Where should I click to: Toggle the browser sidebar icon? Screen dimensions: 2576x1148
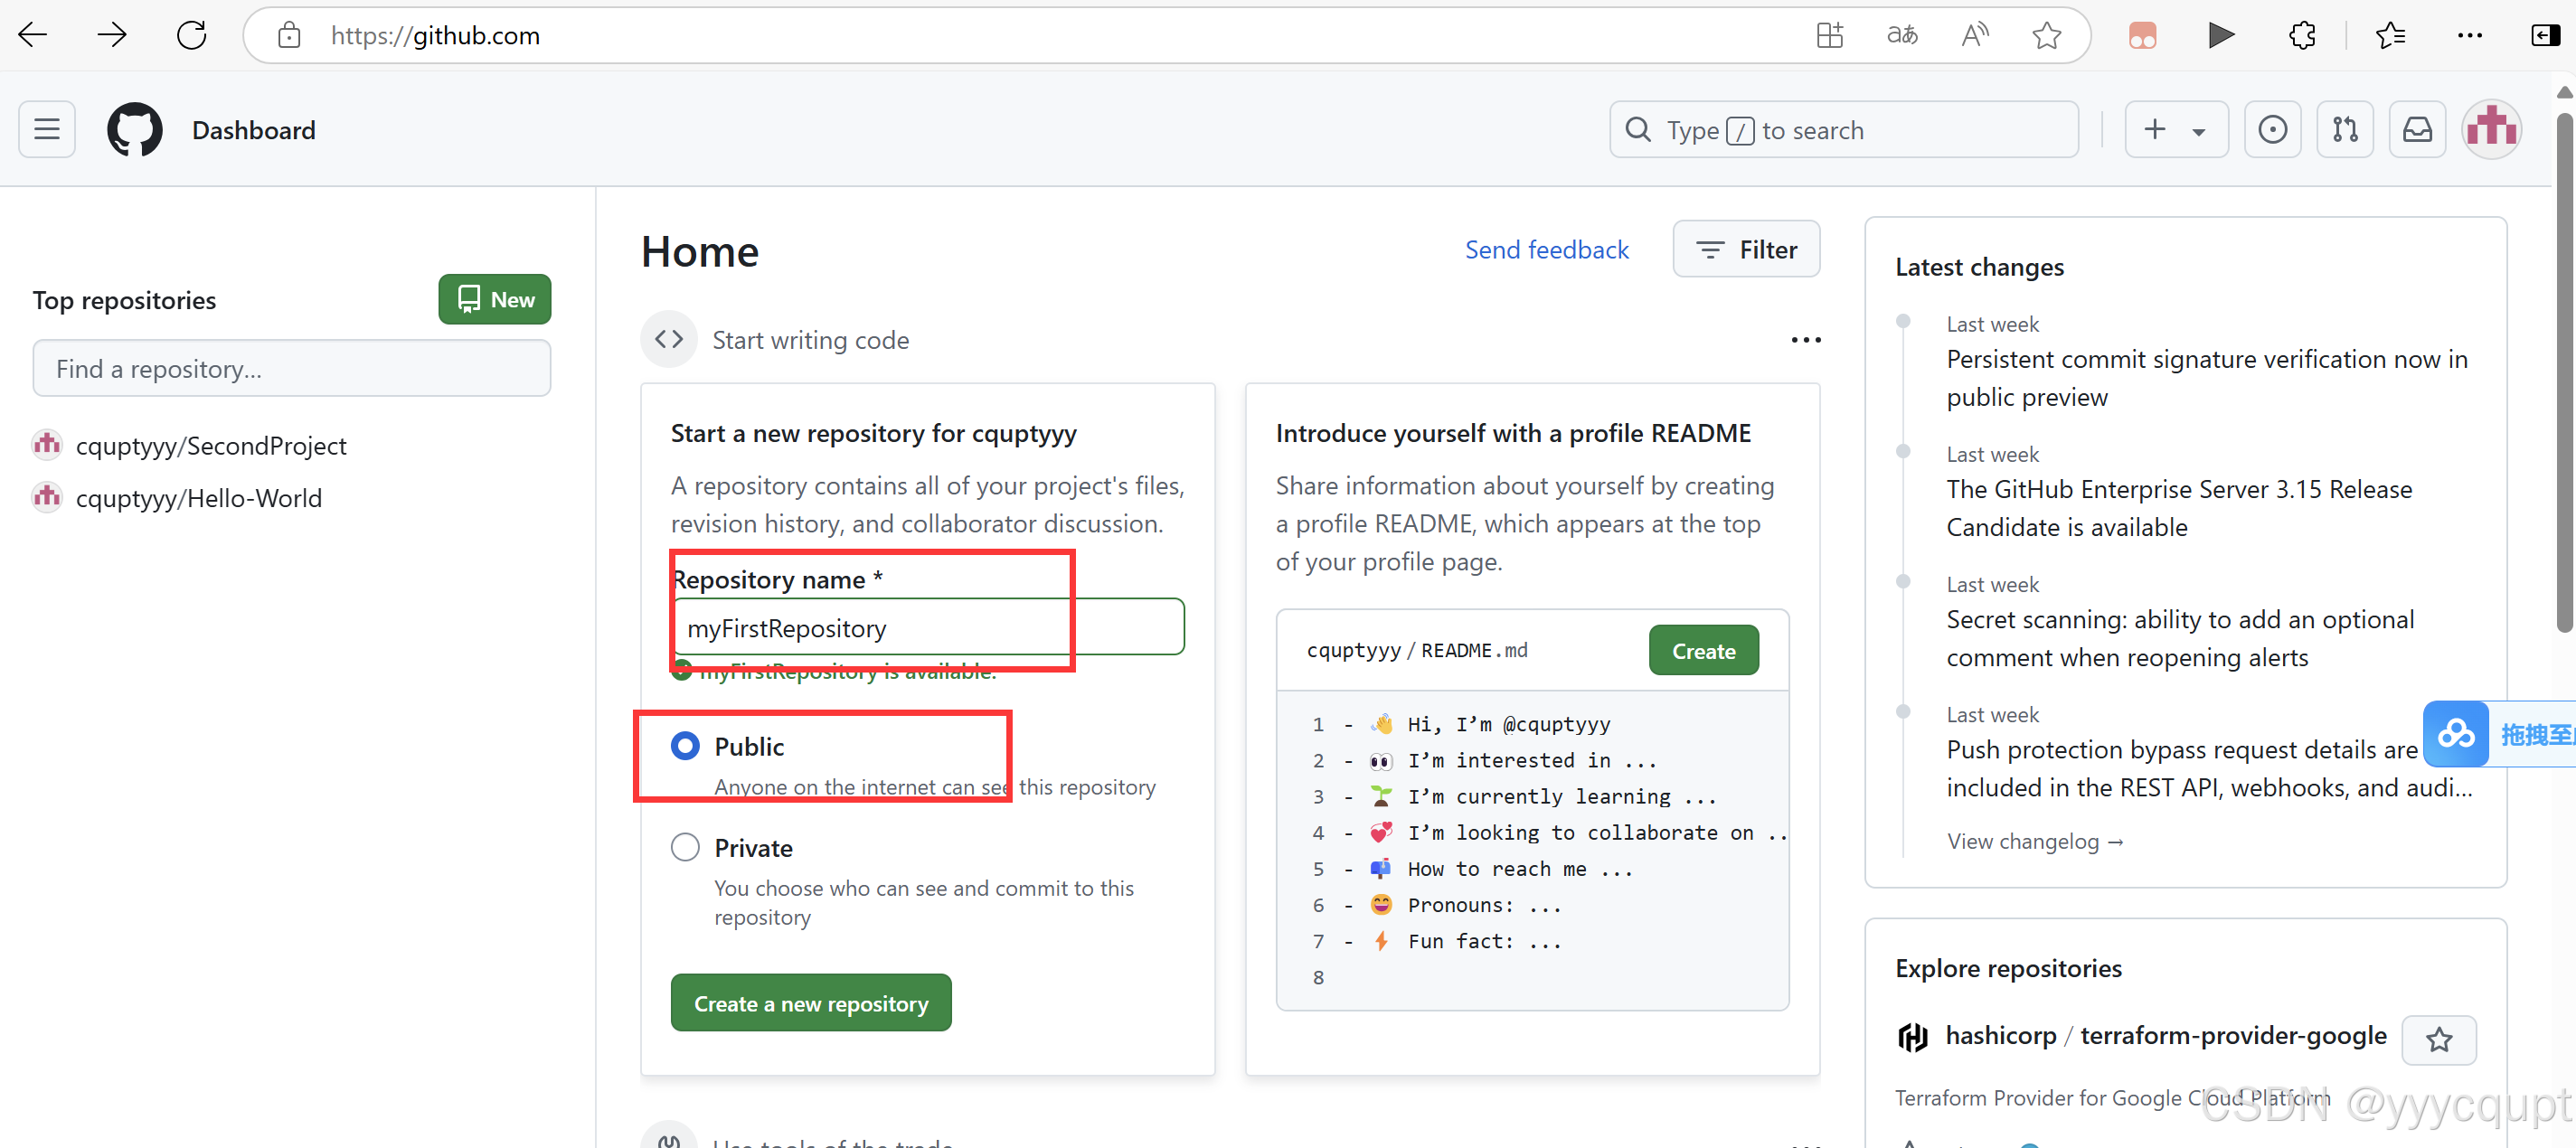[x=2546, y=36]
